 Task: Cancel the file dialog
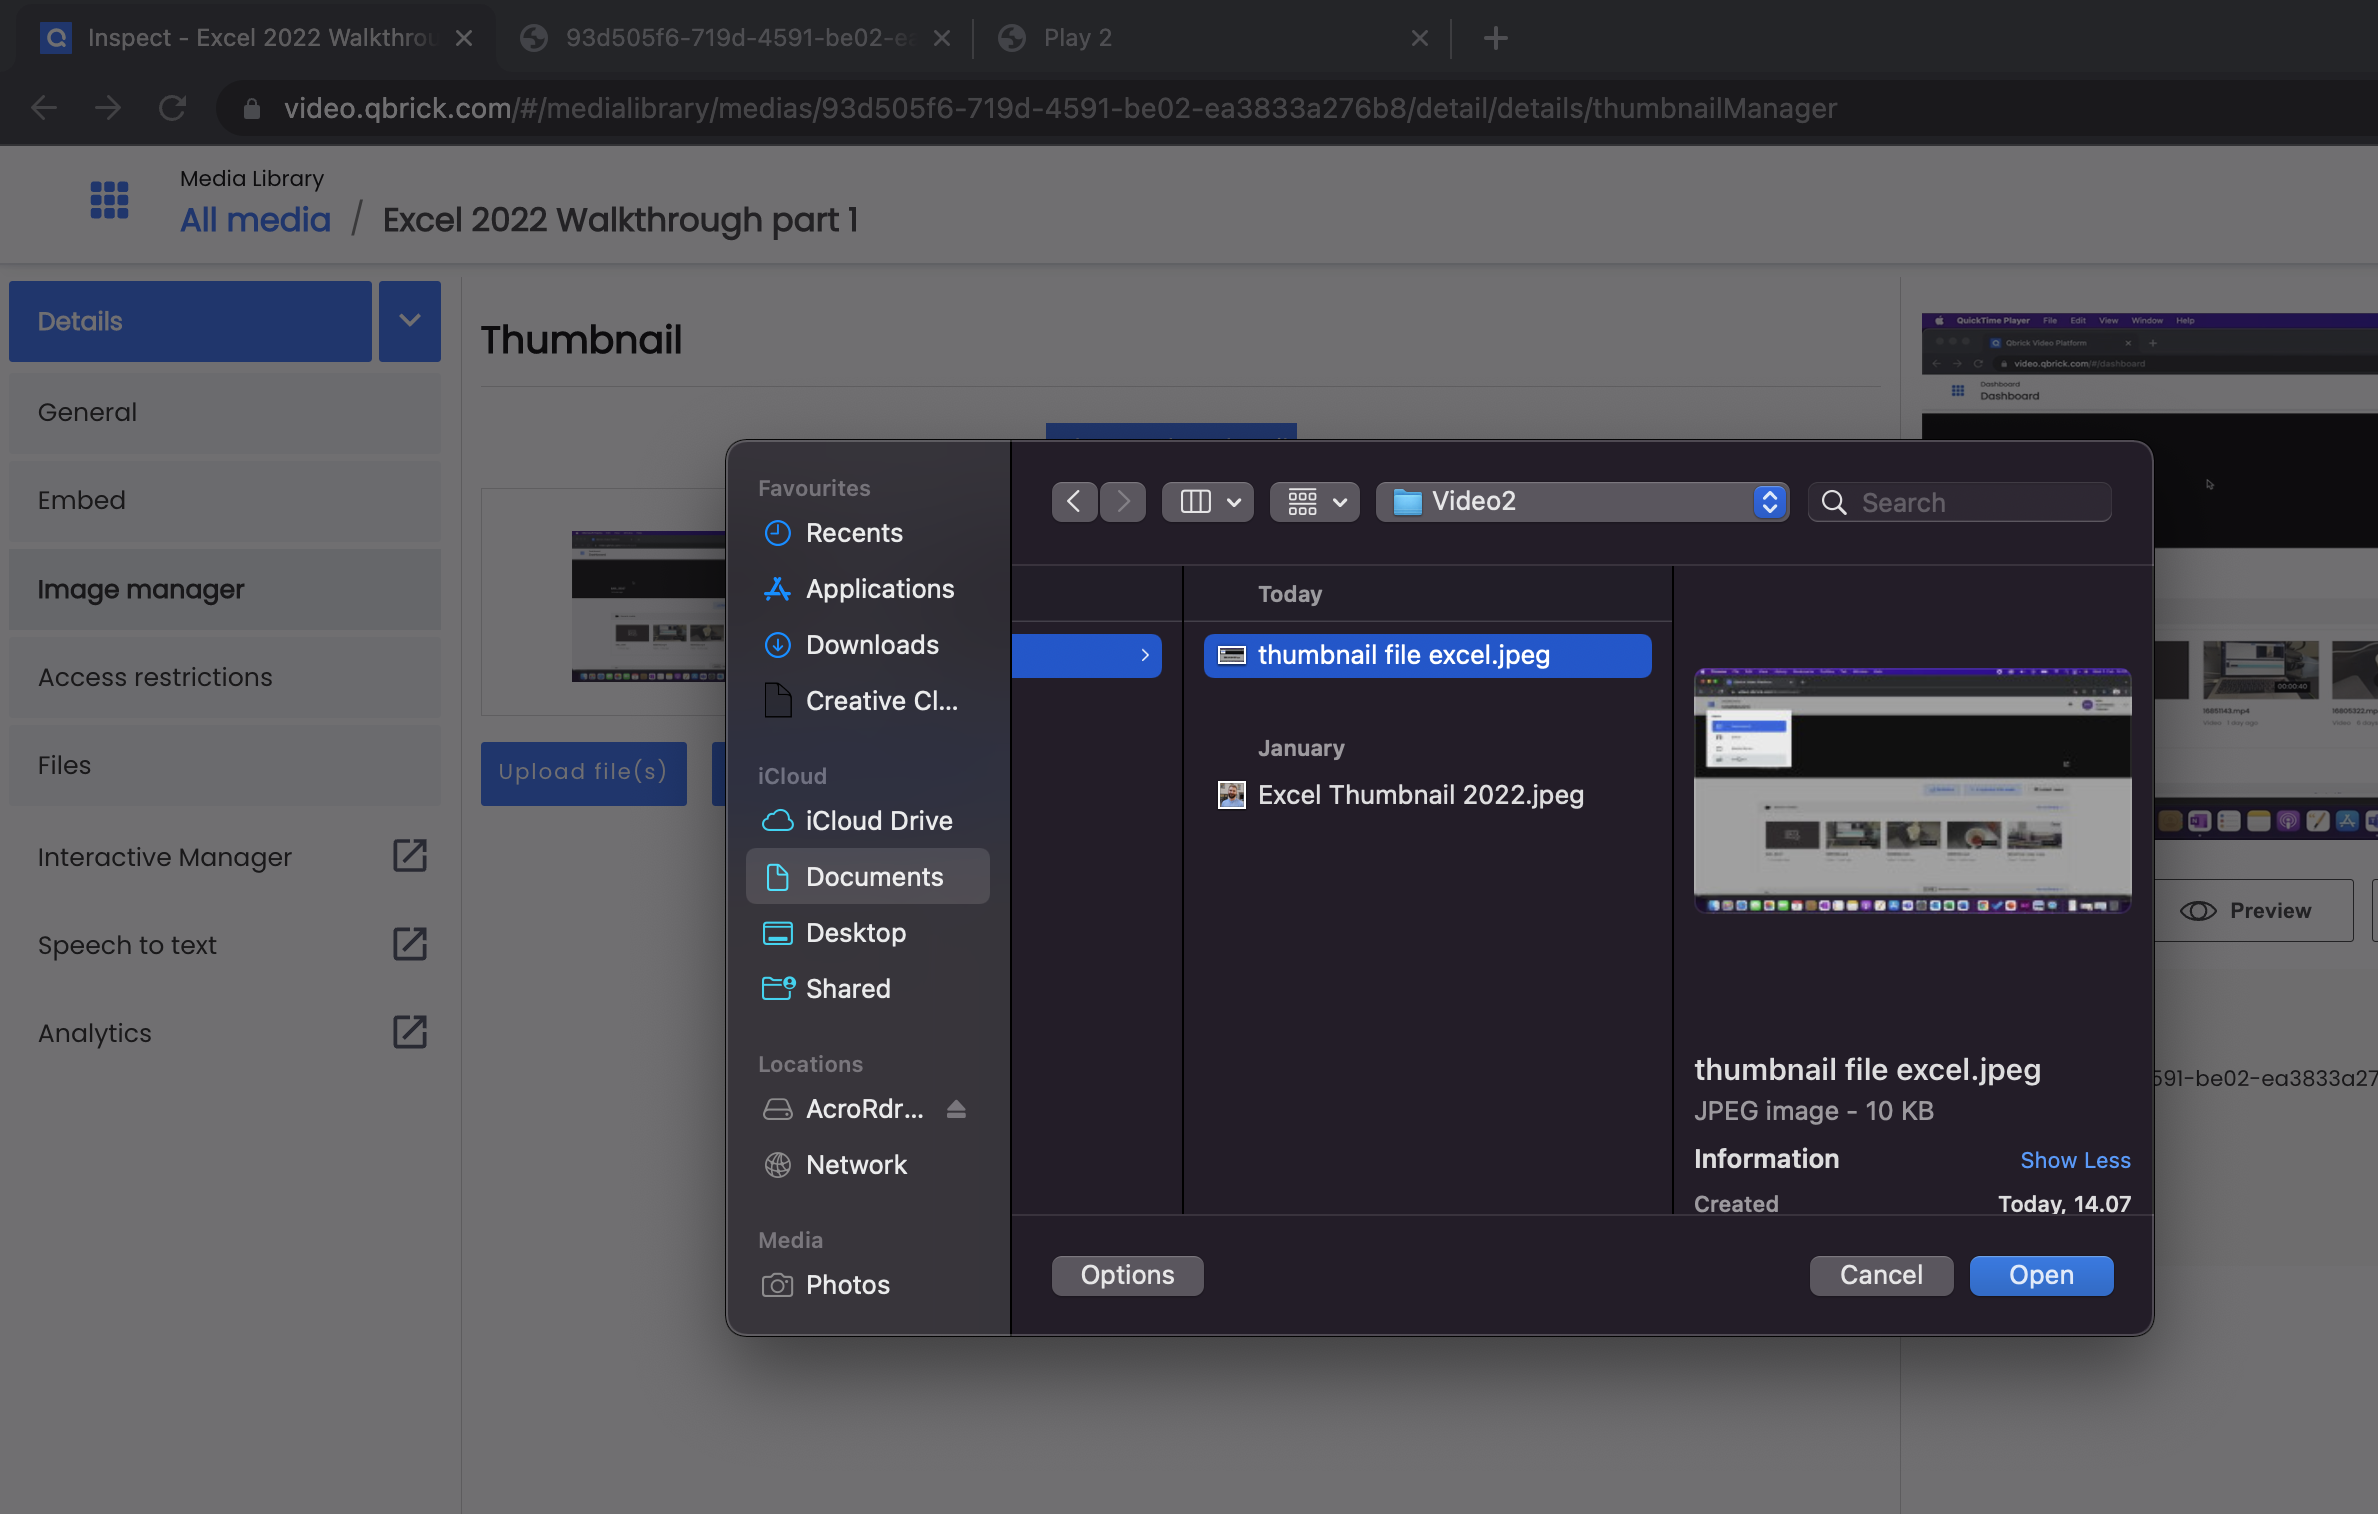pos(1881,1275)
